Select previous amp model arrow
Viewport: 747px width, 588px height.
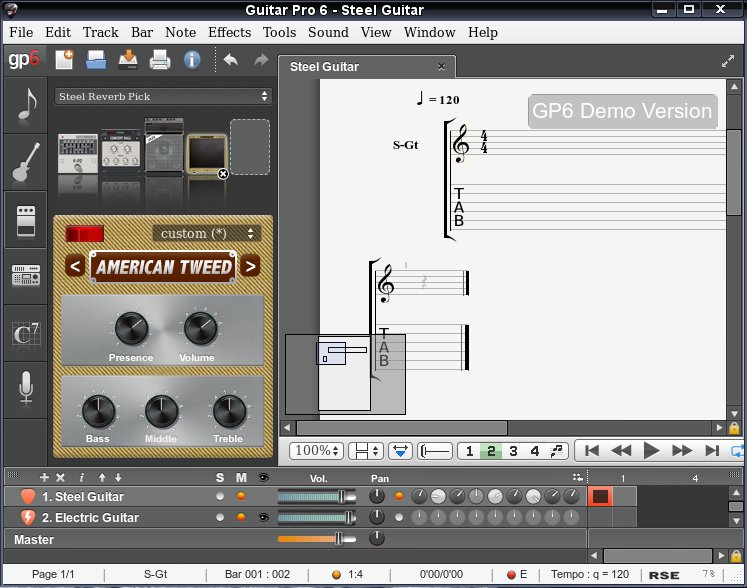(75, 266)
